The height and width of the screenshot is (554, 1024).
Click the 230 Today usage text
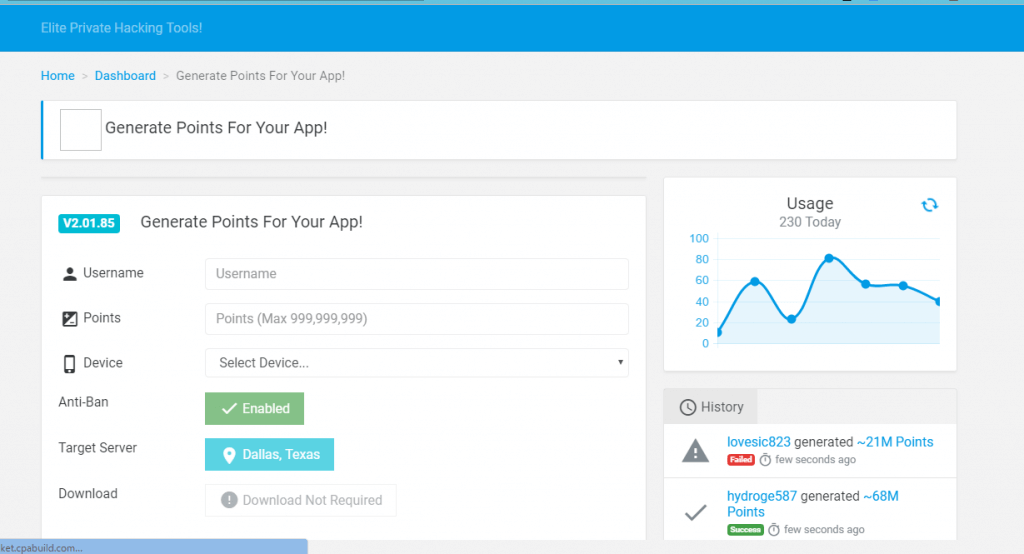coord(810,222)
